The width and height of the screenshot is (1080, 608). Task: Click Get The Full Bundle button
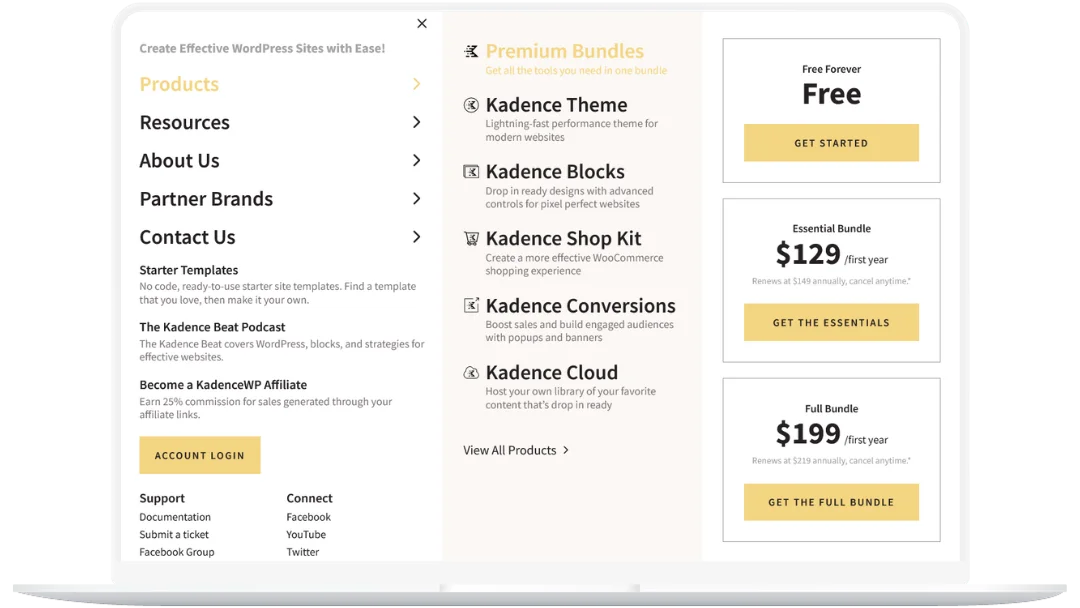831,502
